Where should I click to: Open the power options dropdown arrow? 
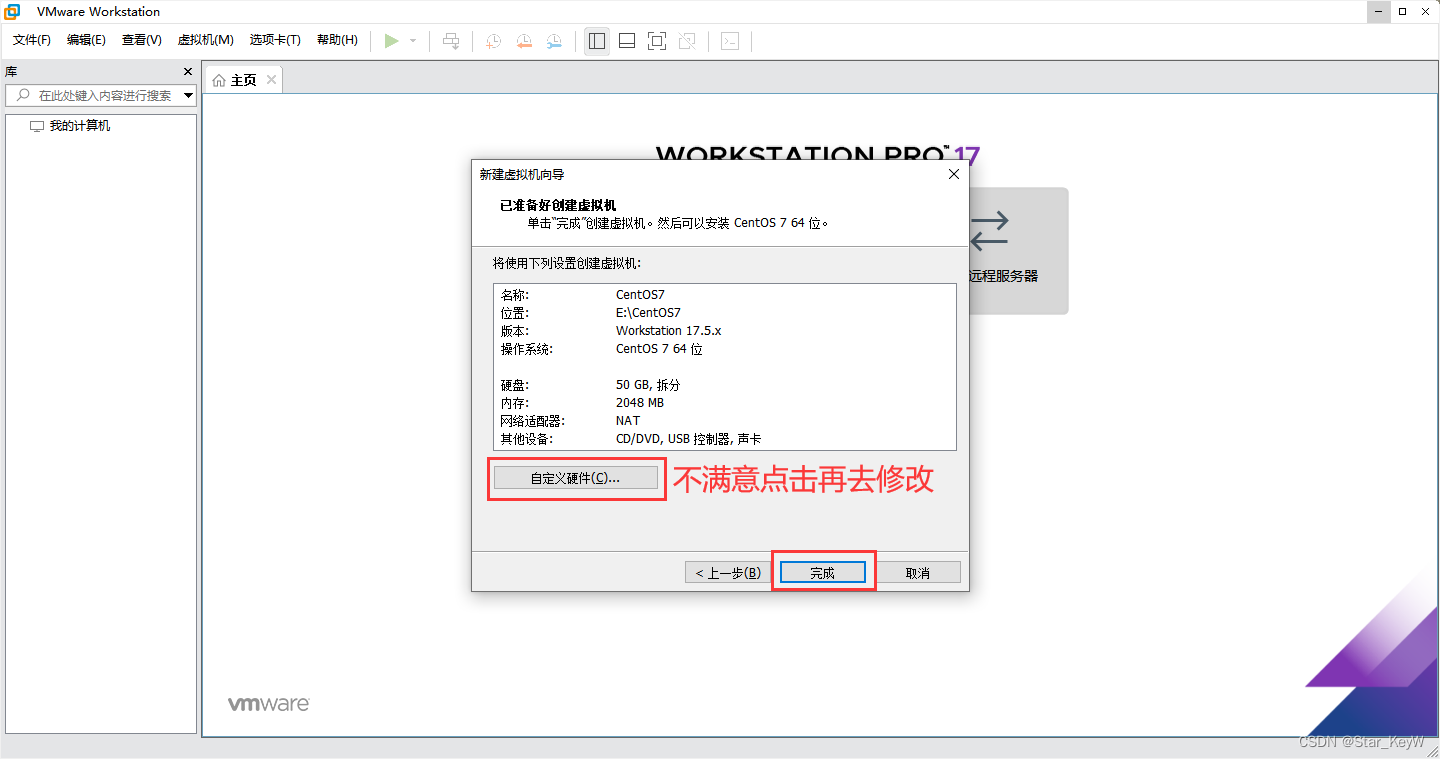[x=411, y=41]
